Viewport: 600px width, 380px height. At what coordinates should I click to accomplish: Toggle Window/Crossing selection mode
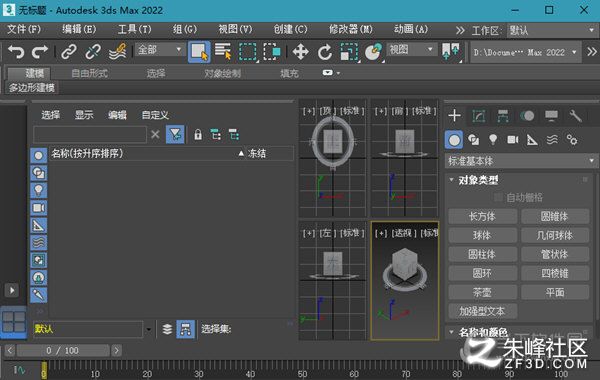coord(272,52)
